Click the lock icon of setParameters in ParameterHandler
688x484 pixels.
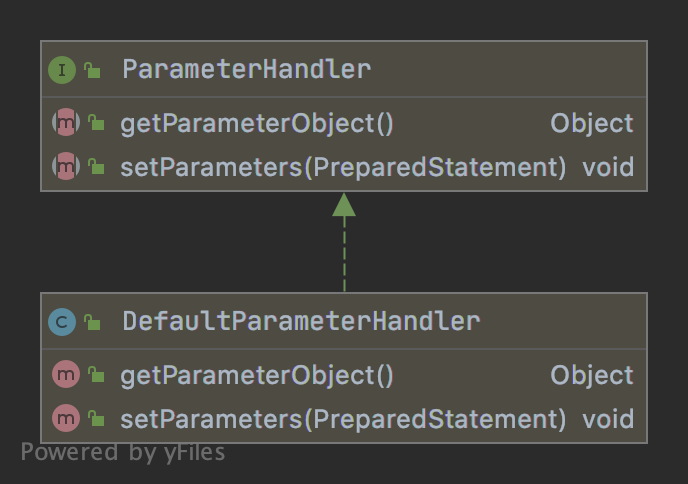(x=96, y=166)
